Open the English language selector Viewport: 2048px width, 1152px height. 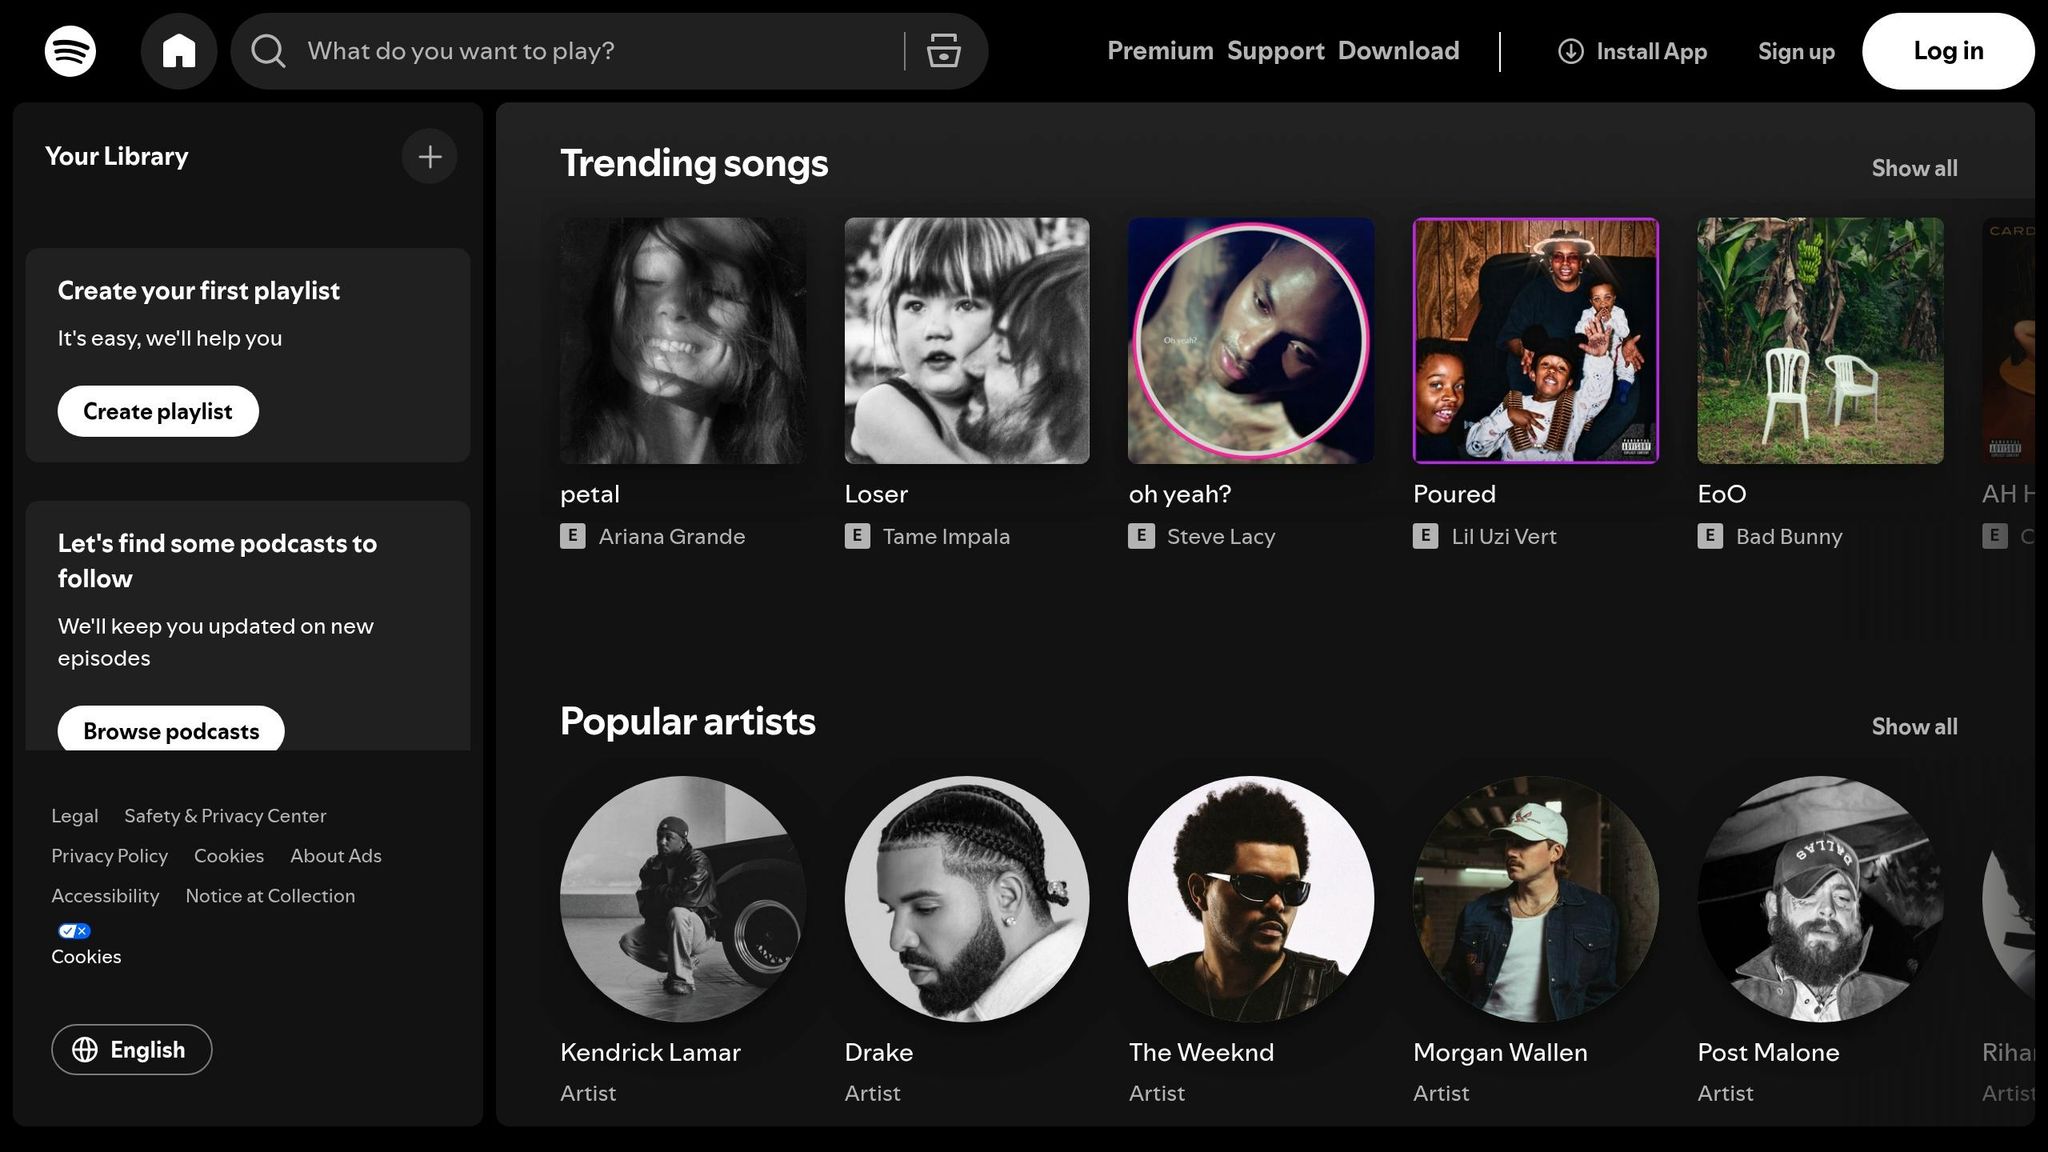tap(132, 1049)
